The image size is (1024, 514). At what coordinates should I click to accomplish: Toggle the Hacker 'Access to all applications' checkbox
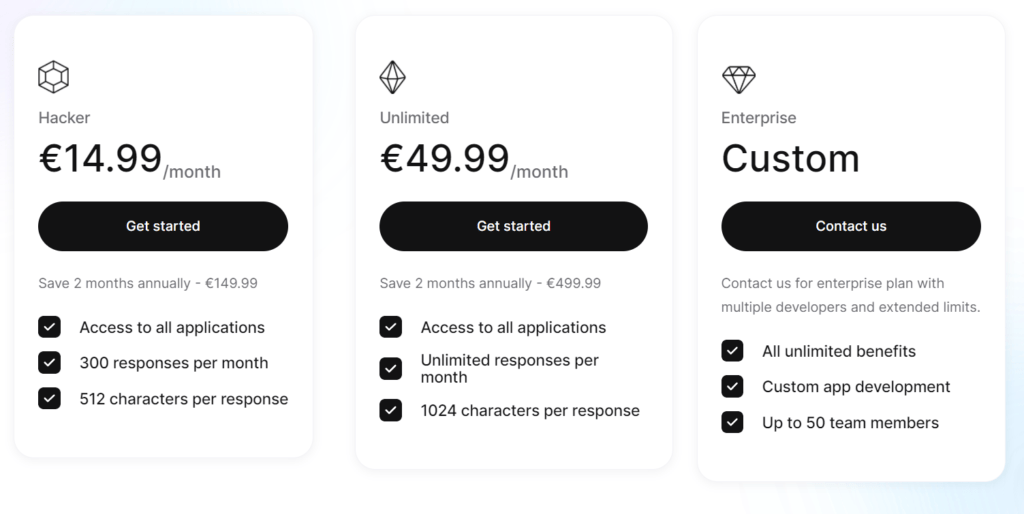pos(50,327)
